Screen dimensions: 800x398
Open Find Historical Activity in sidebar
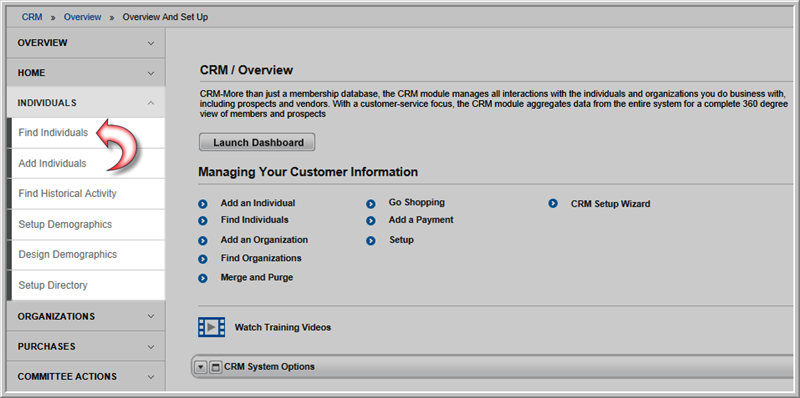pyautogui.click(x=86, y=194)
